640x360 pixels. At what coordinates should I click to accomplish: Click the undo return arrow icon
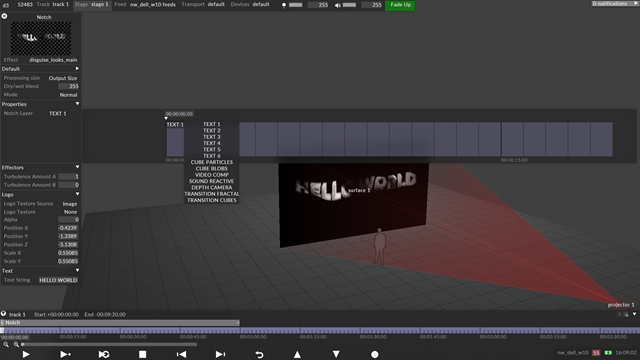tap(259, 354)
